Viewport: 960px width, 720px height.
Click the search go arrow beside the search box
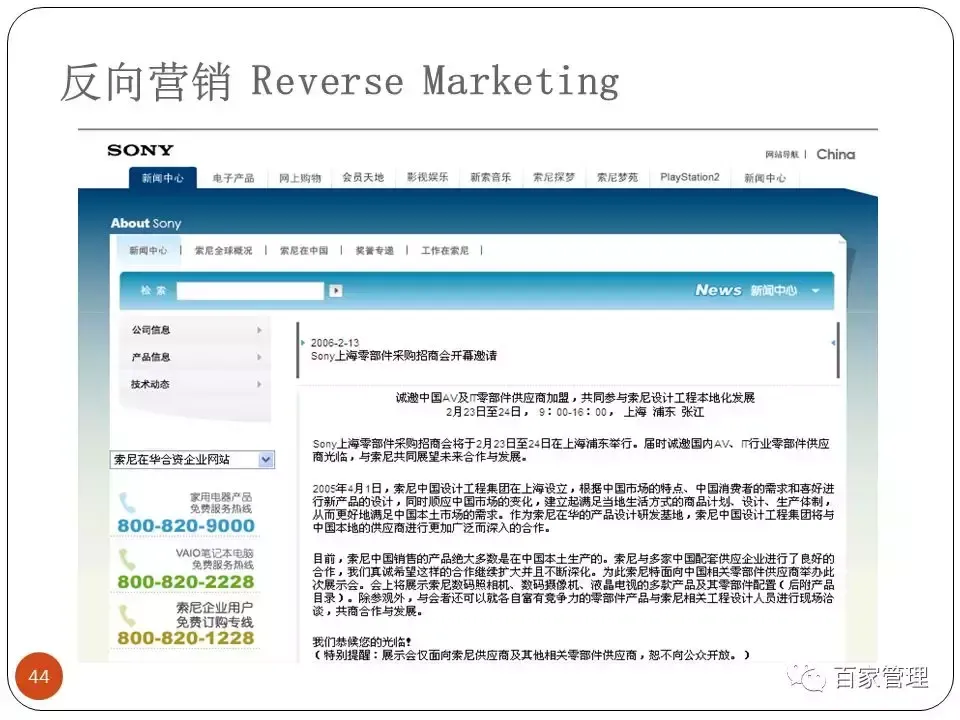click(x=335, y=290)
